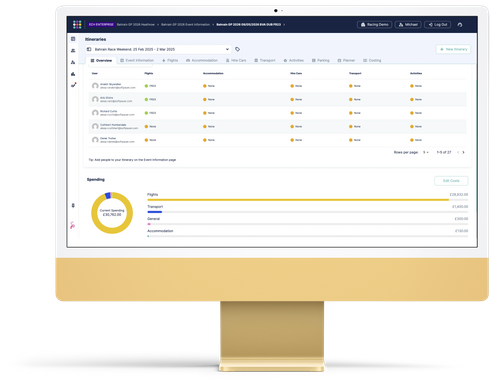The image size is (500, 382).
Task: Switch to the Planner tab
Action: pyautogui.click(x=346, y=60)
